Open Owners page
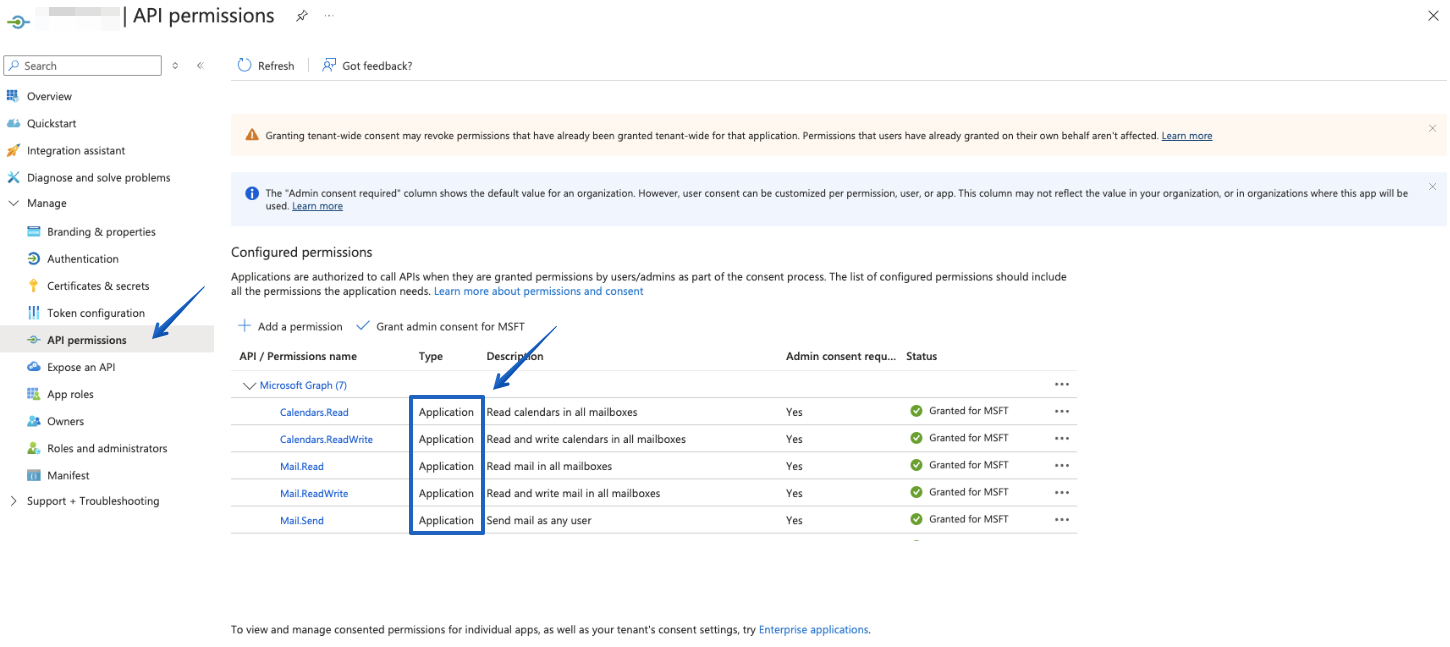Screen dimensions: 1450x647 click(x=65, y=421)
